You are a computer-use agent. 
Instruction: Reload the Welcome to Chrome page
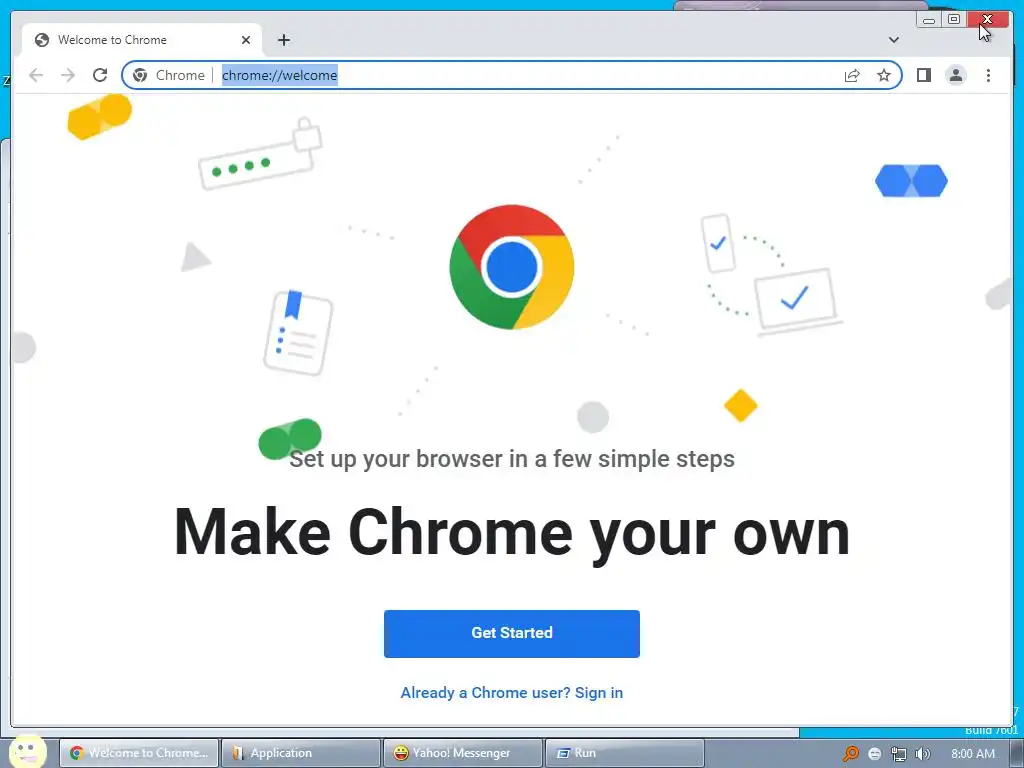100,75
